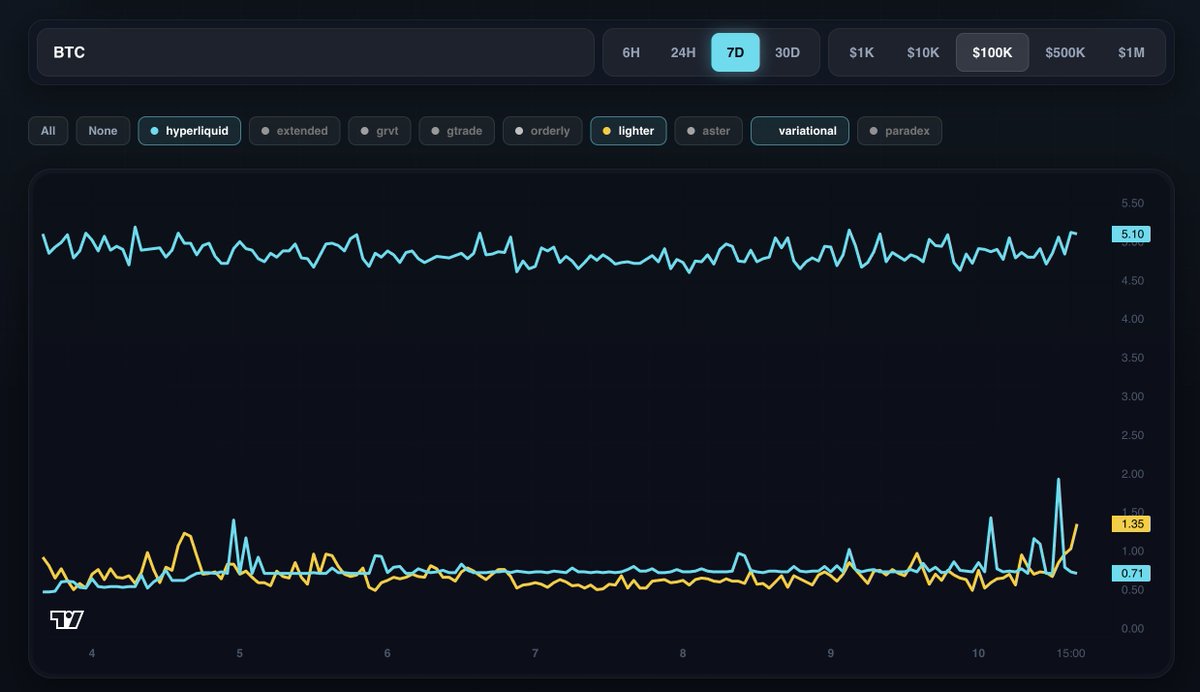
Task: Toggle the extended series
Action: [x=295, y=131]
